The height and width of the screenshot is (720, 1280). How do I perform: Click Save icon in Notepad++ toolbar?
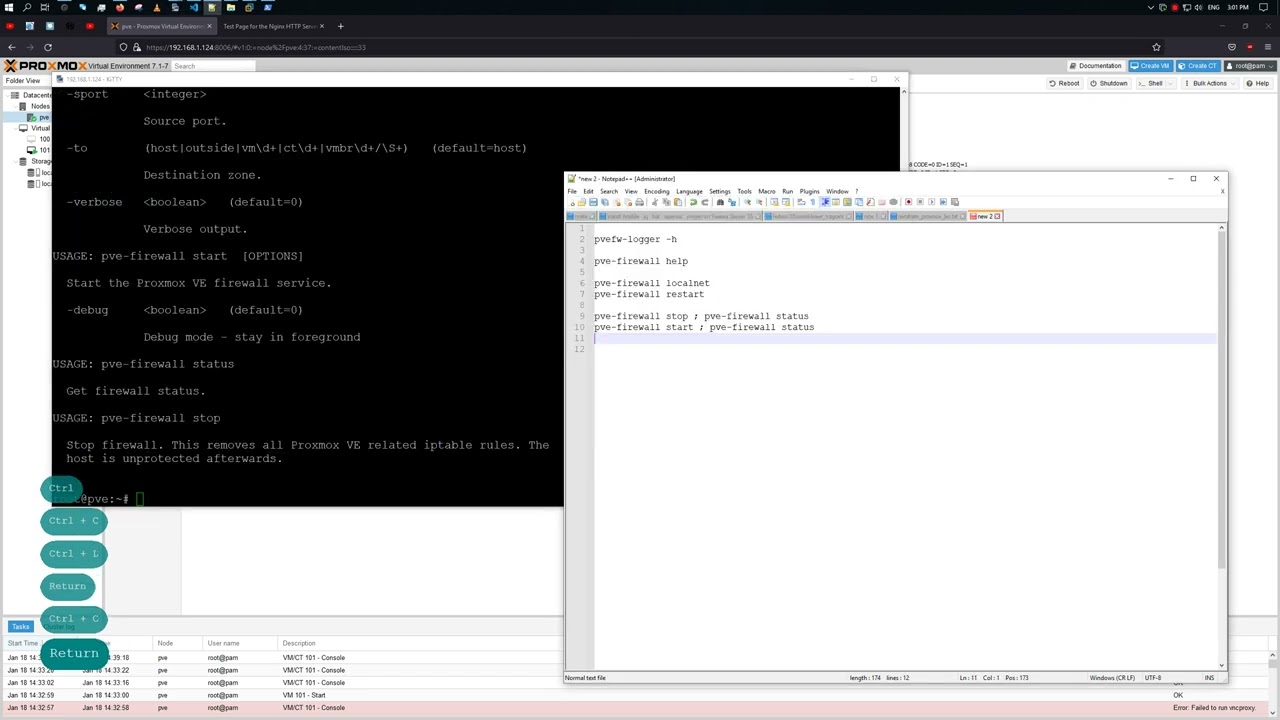(x=593, y=202)
